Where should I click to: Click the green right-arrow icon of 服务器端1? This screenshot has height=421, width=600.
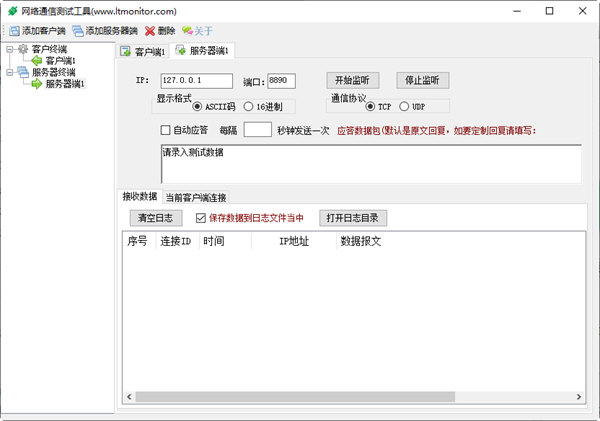coord(37,84)
